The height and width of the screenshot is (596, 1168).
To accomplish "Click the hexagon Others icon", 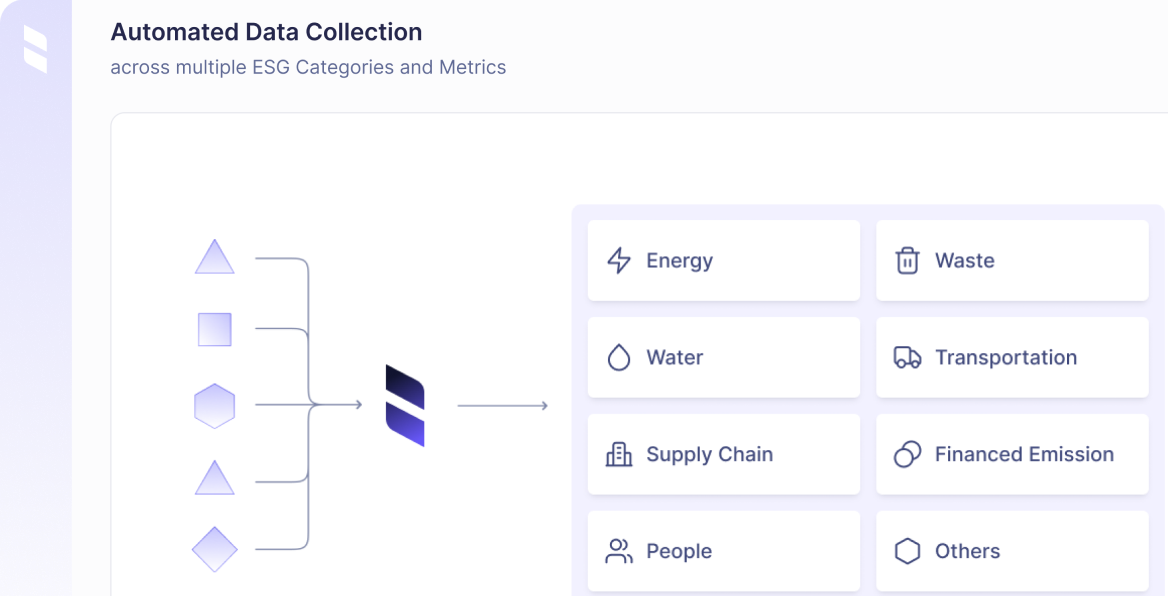I will 907,551.
